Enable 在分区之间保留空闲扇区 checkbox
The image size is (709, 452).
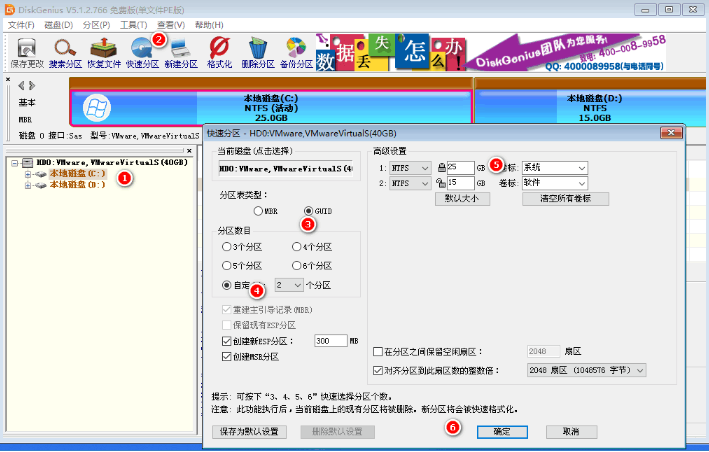(378, 351)
